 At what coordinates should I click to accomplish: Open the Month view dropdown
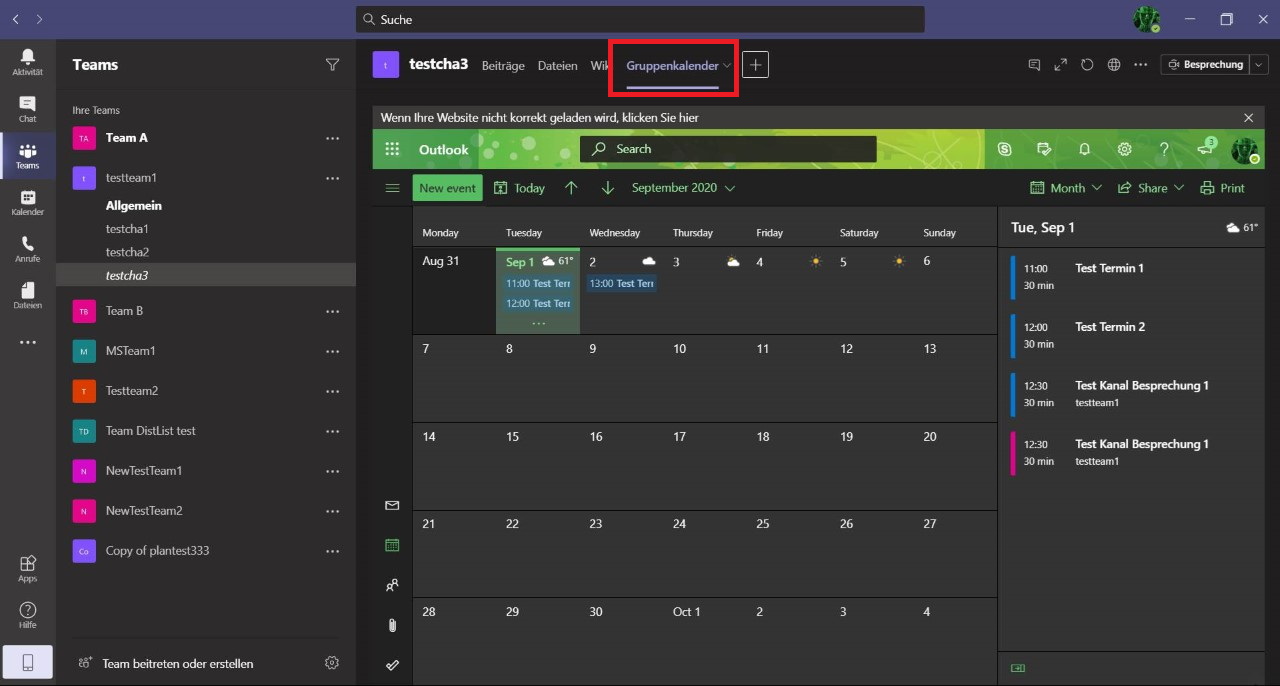click(1066, 188)
